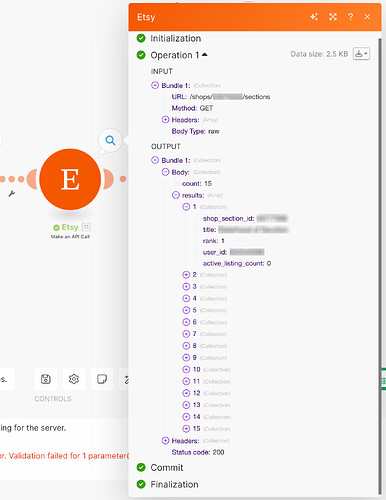Screen dimensions: 386x500
Task: Expand result item 10
Action: tap(186, 369)
